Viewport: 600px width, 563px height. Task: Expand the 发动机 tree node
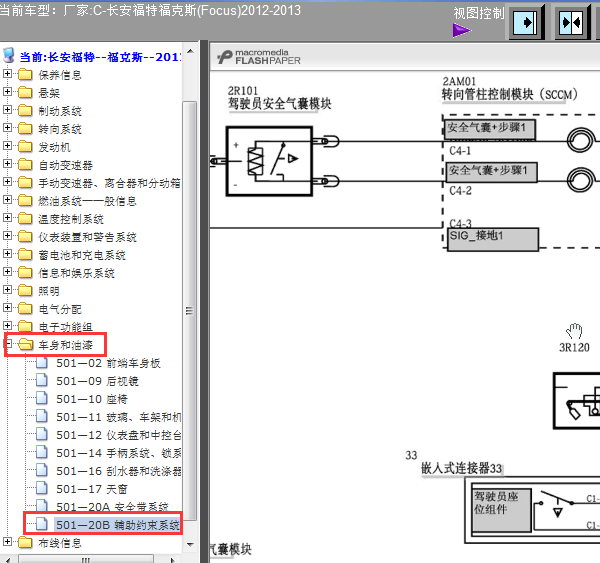coord(7,145)
